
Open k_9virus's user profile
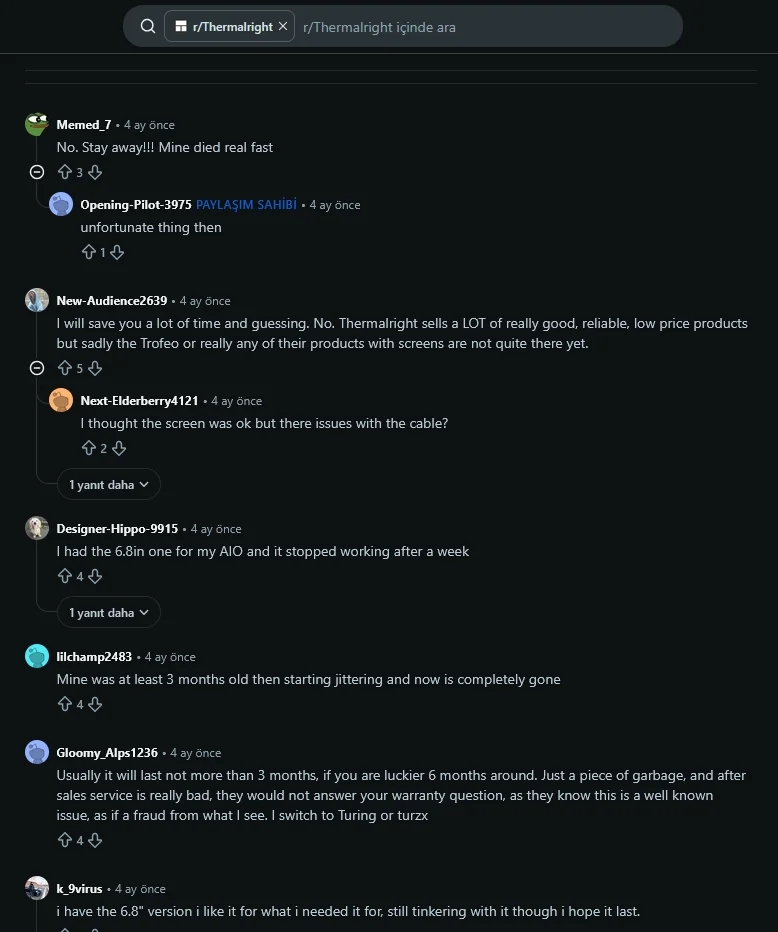[x=79, y=889]
